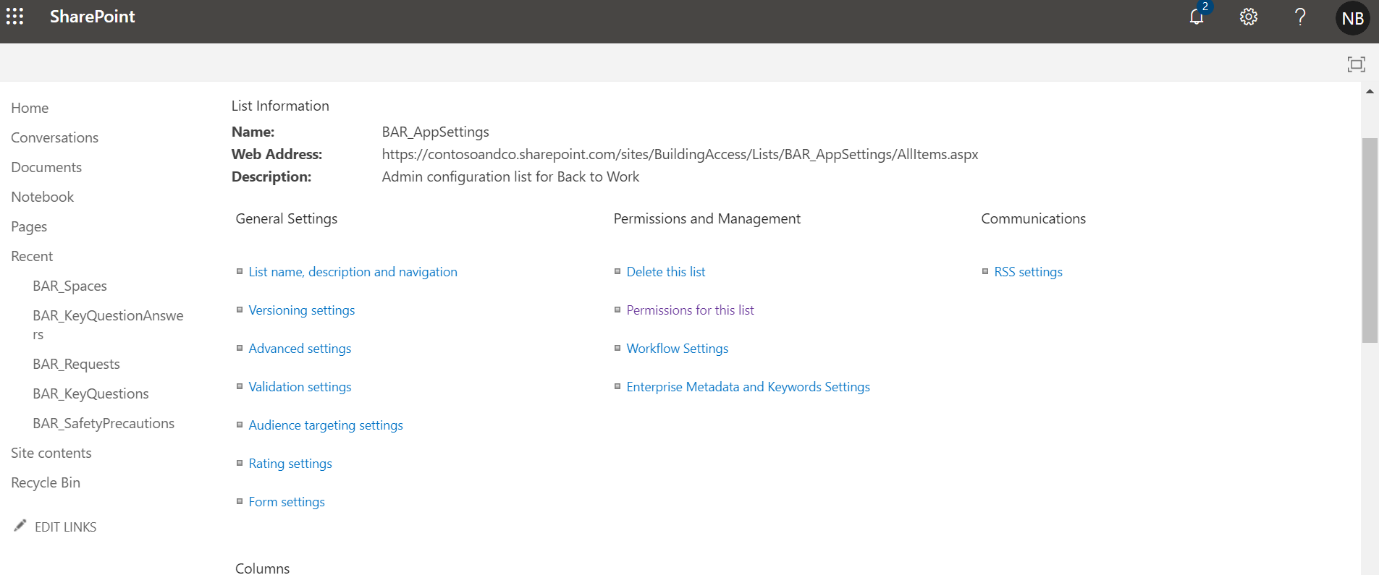The height and width of the screenshot is (575, 1379).
Task: Click the SharePoint header title
Action: (x=92, y=17)
